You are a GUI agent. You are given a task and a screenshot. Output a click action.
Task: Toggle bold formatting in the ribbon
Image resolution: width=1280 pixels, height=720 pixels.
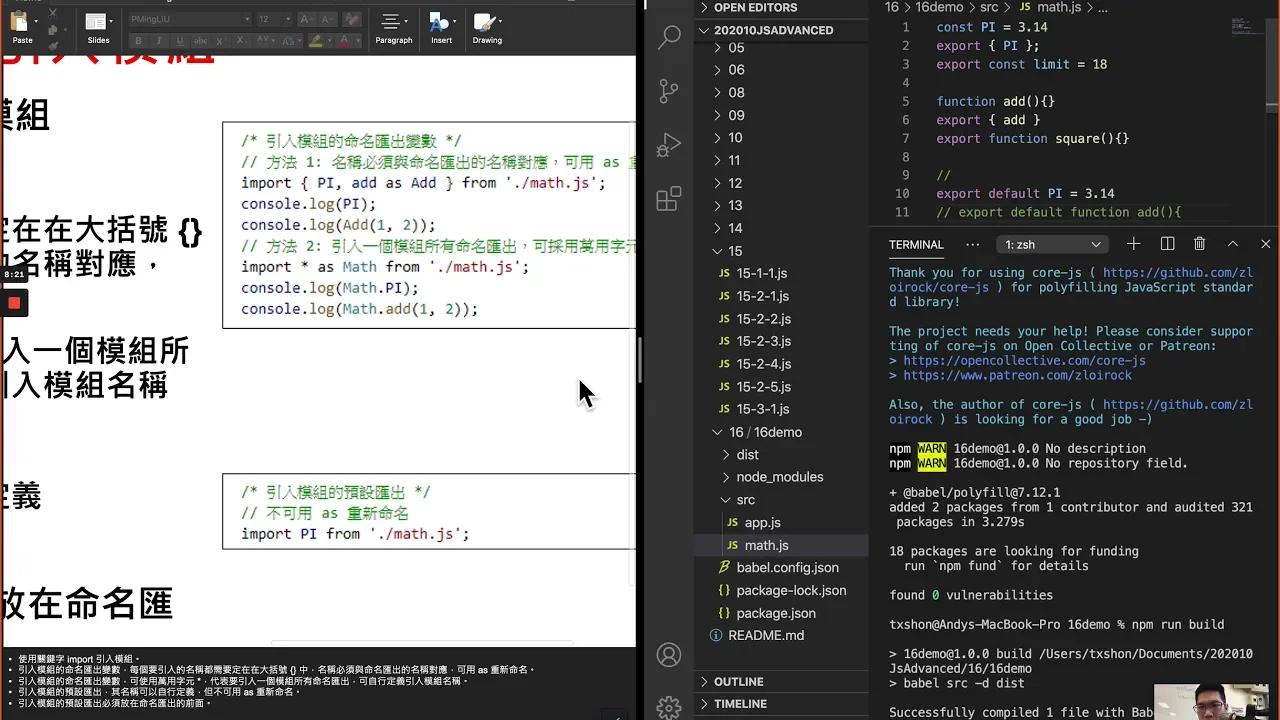click(138, 42)
